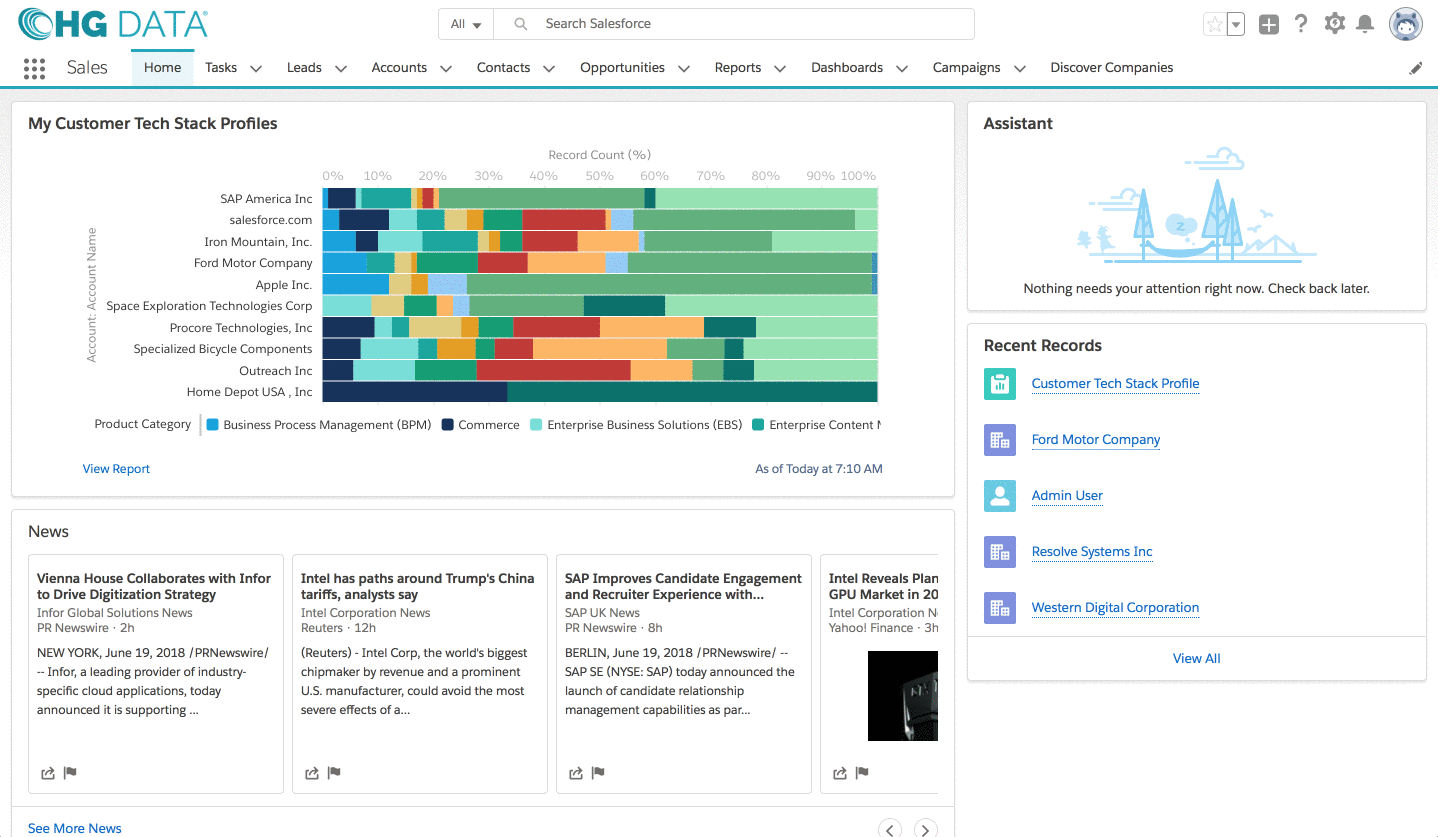The image size is (1438, 837).
Task: Open the Accounts tab
Action: pyautogui.click(x=399, y=68)
